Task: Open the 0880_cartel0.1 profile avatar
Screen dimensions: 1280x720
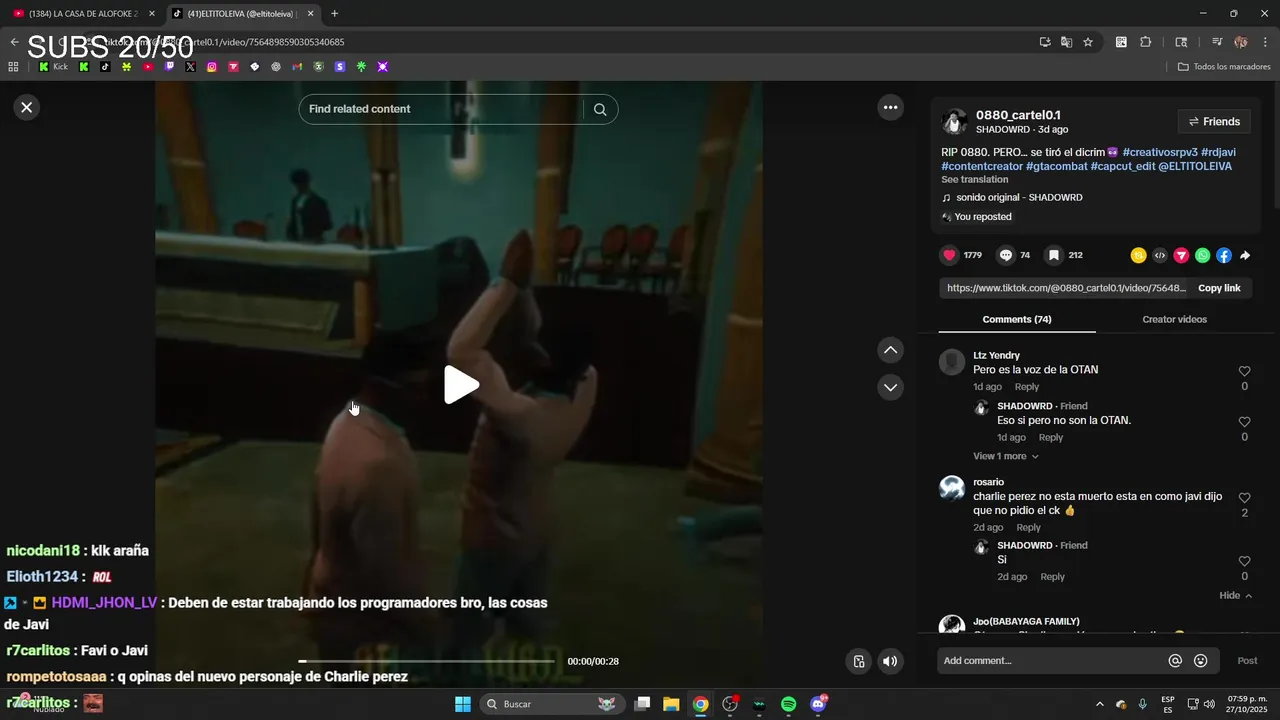Action: click(x=955, y=122)
